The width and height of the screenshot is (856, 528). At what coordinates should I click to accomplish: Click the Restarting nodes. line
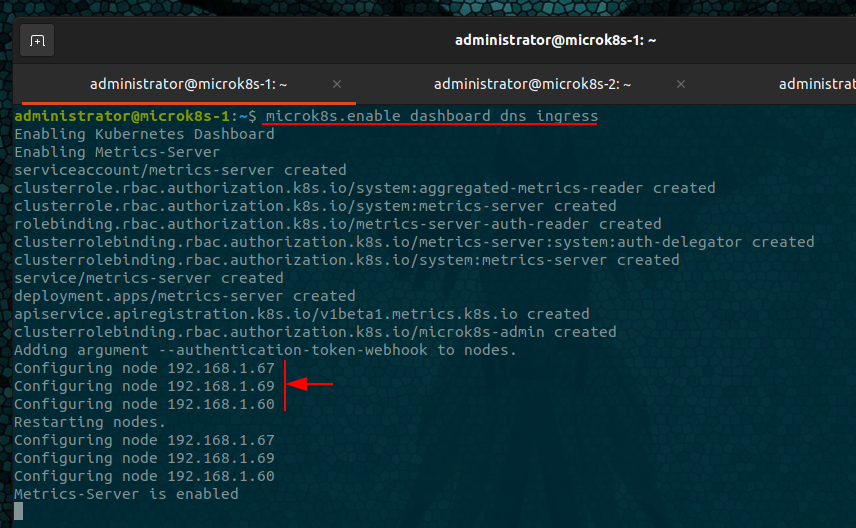pos(90,423)
